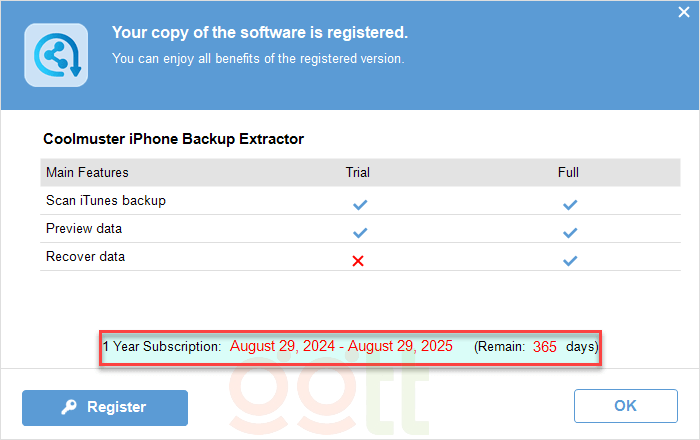The height and width of the screenshot is (440, 700).
Task: Select the Preview data row label
Action: (84, 228)
